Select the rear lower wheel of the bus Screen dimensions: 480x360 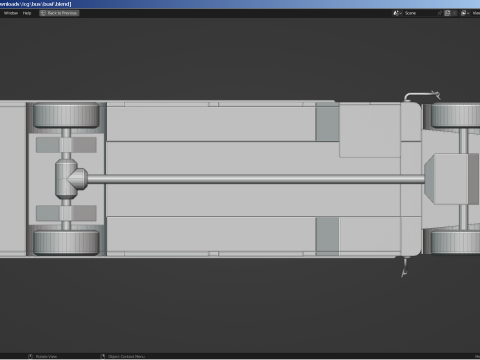[x=66, y=243]
